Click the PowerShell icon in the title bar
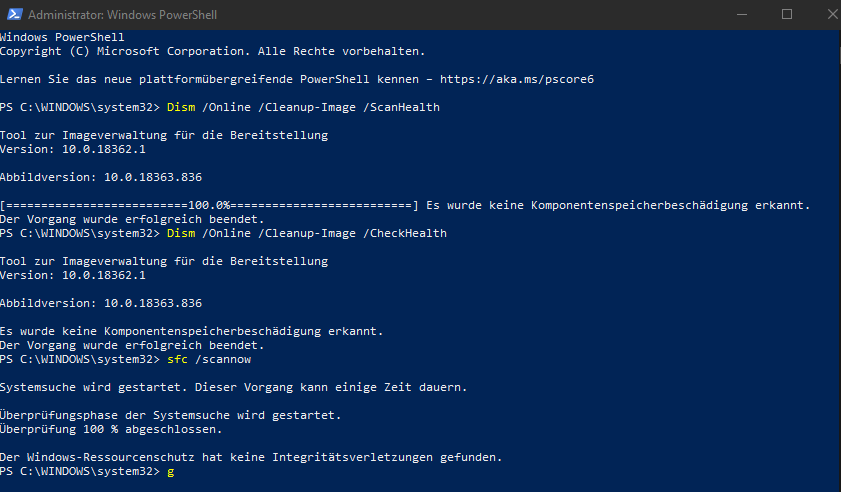The height and width of the screenshot is (492, 841). (13, 14)
